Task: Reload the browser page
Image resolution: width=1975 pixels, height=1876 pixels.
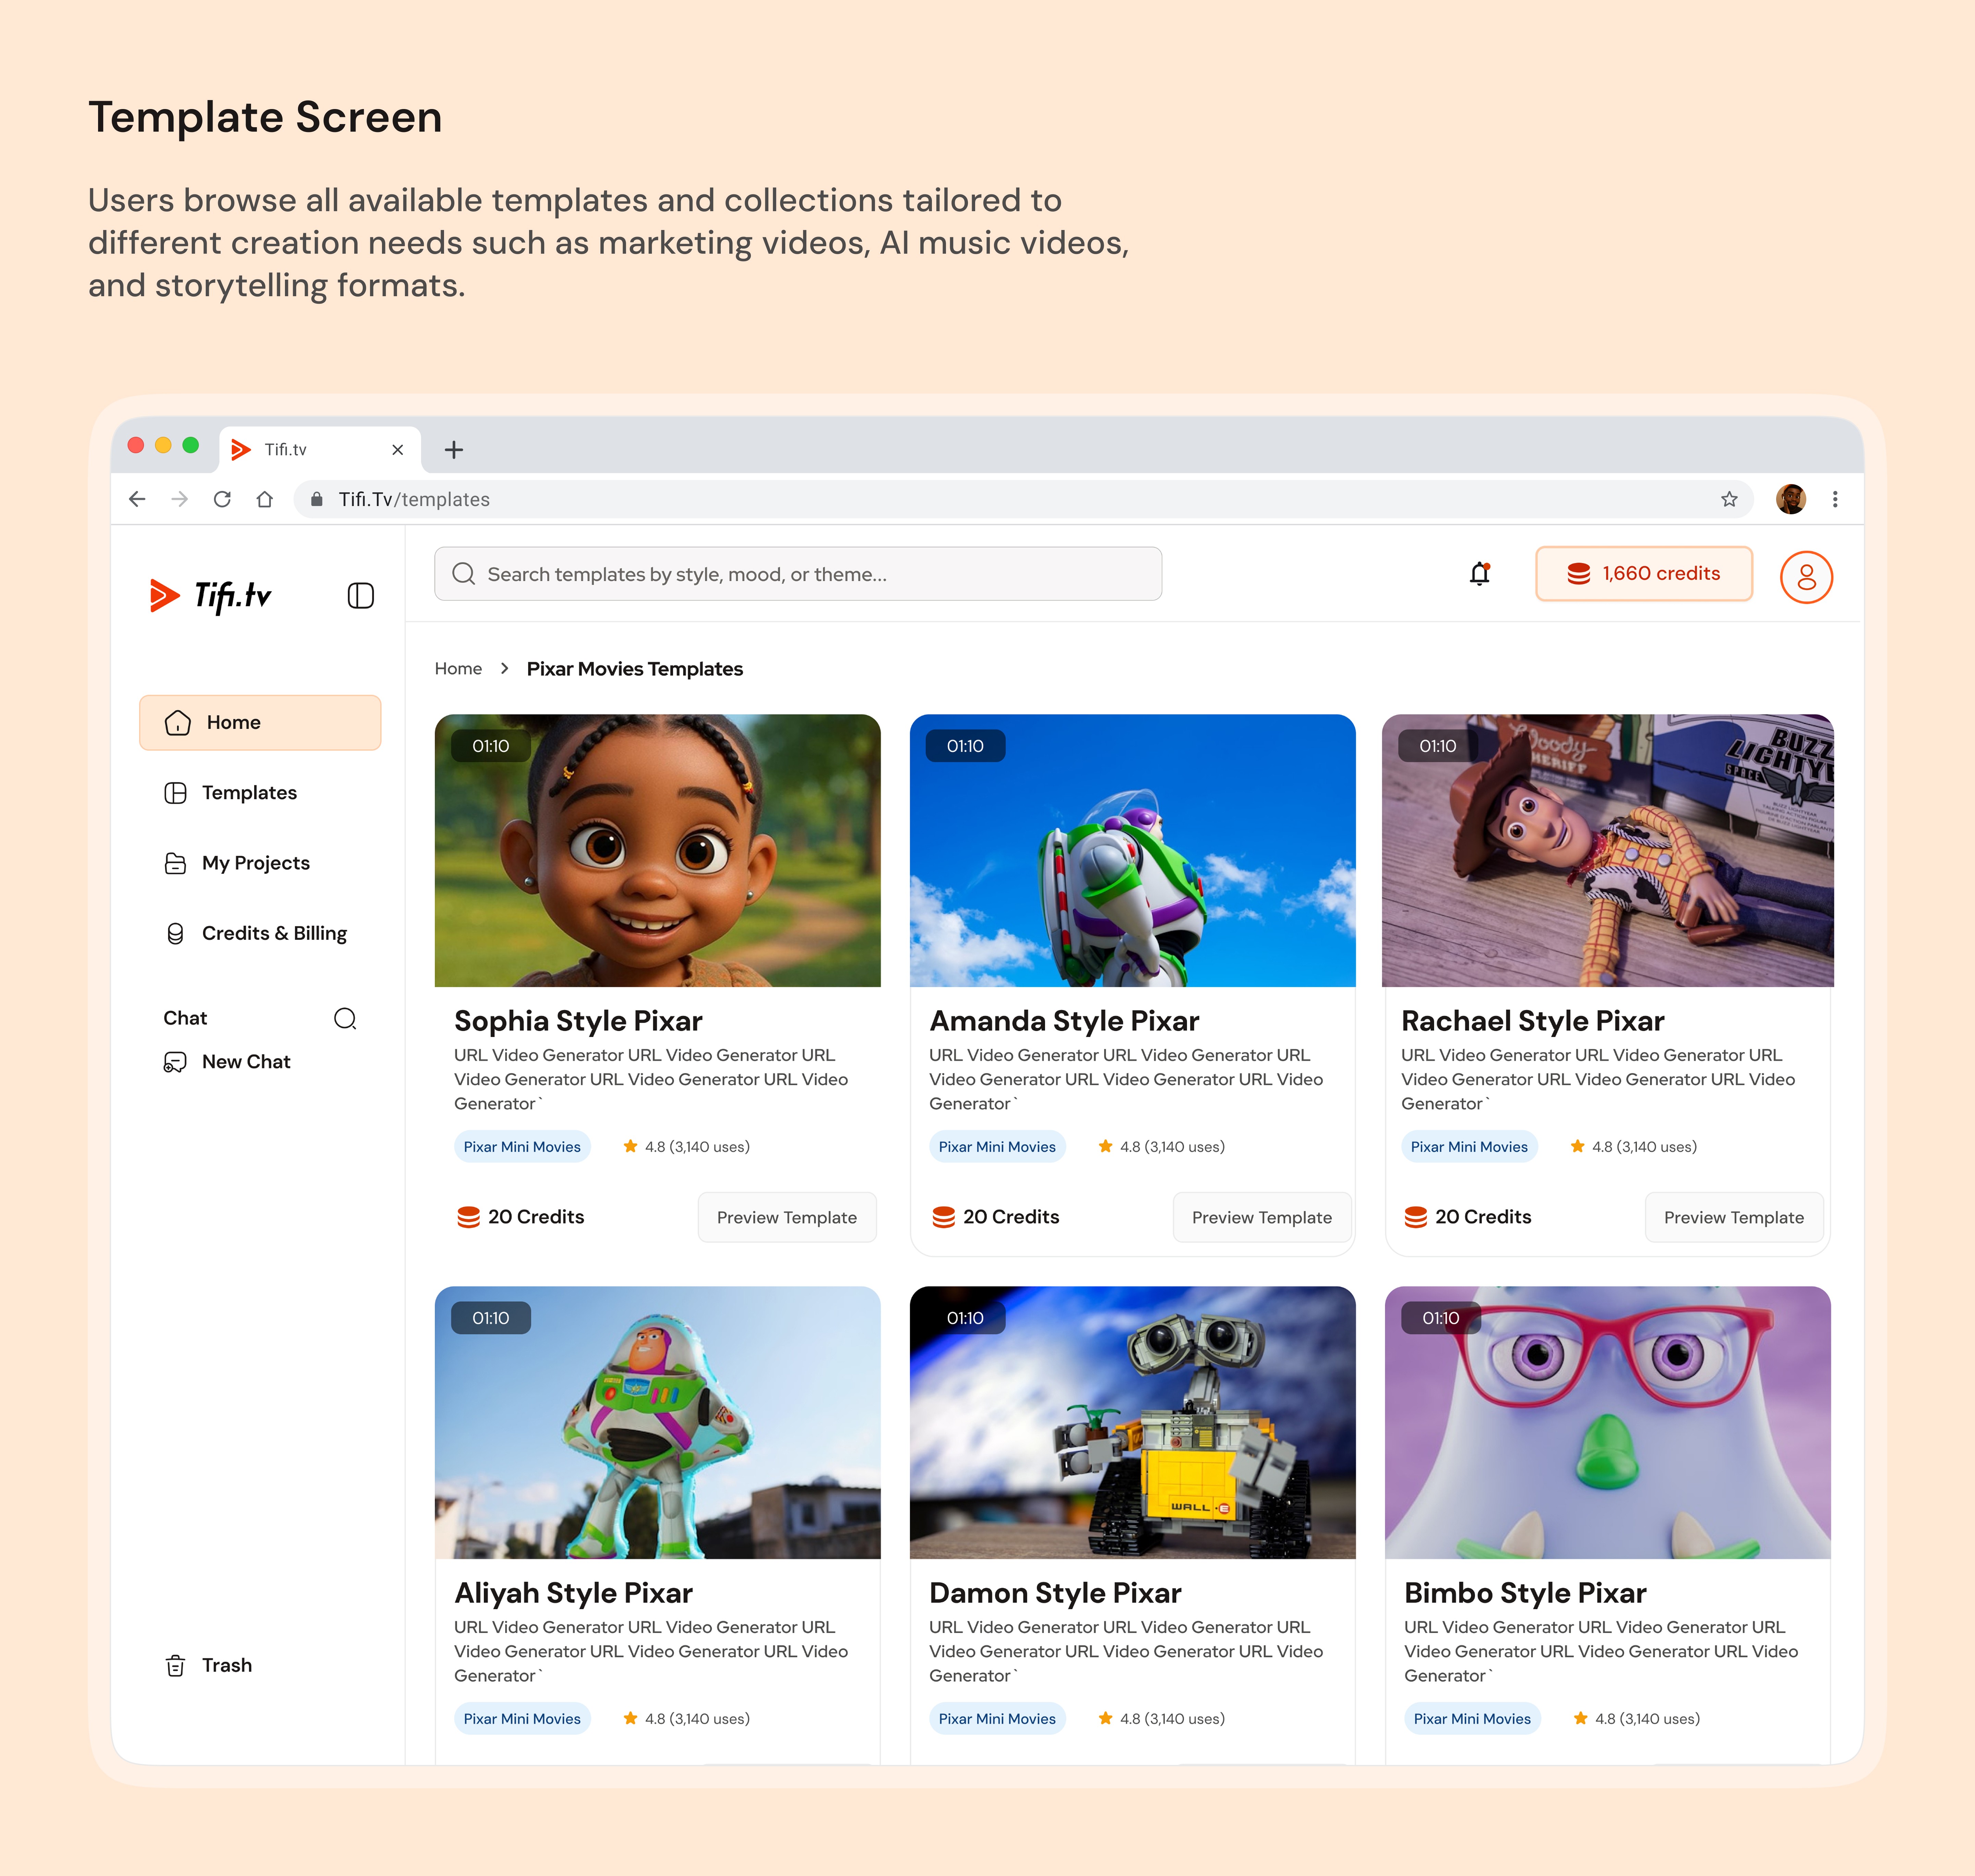Action: pyautogui.click(x=222, y=499)
